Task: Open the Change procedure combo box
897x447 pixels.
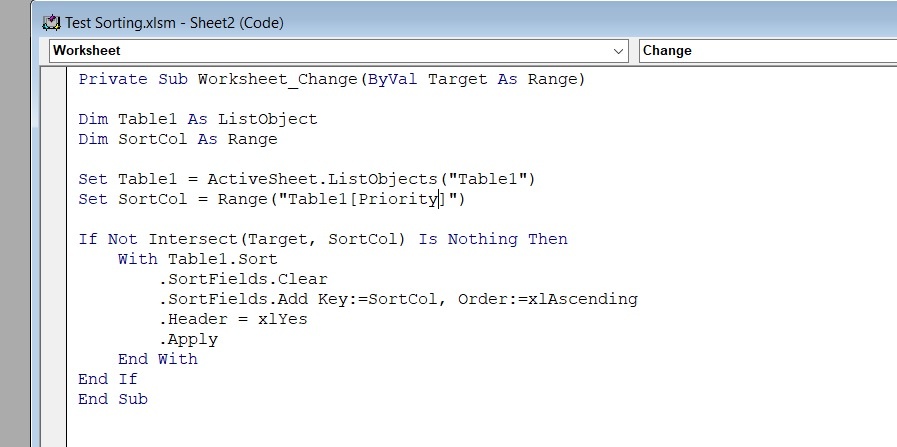Action: coord(768,51)
